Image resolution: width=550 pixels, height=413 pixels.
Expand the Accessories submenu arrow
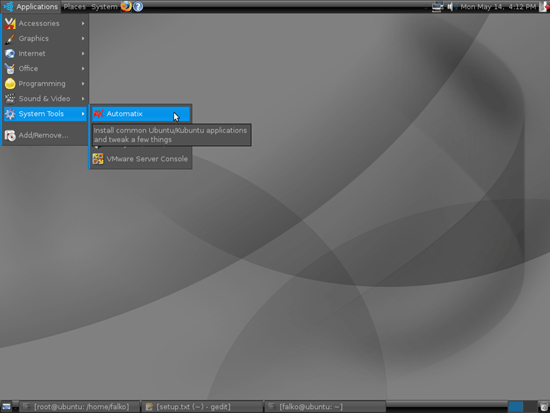tap(83, 24)
